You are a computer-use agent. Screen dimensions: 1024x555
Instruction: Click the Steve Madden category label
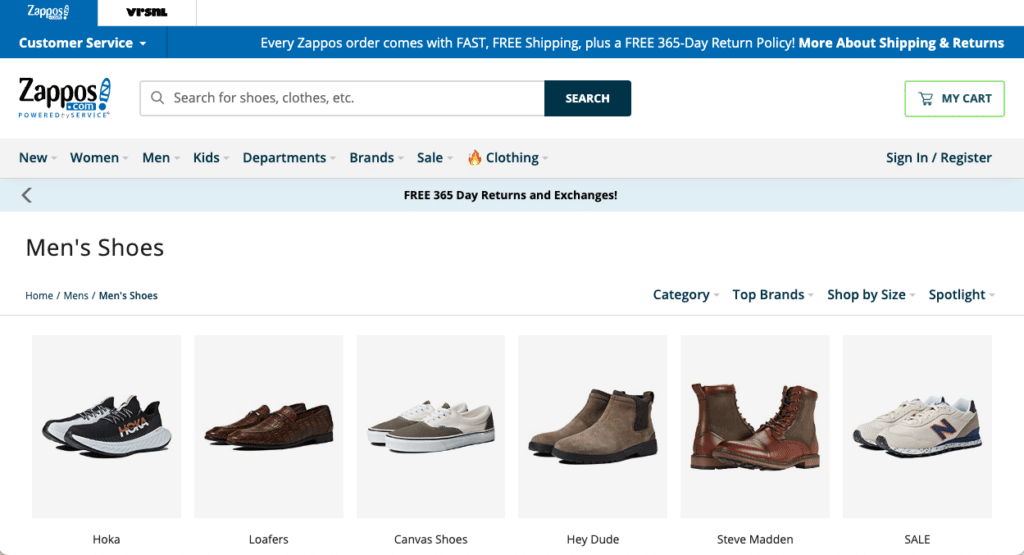coord(755,539)
